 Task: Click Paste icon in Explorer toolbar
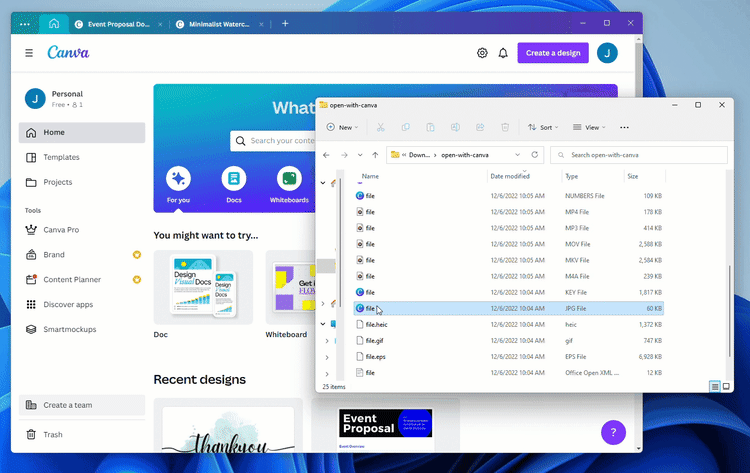click(430, 127)
